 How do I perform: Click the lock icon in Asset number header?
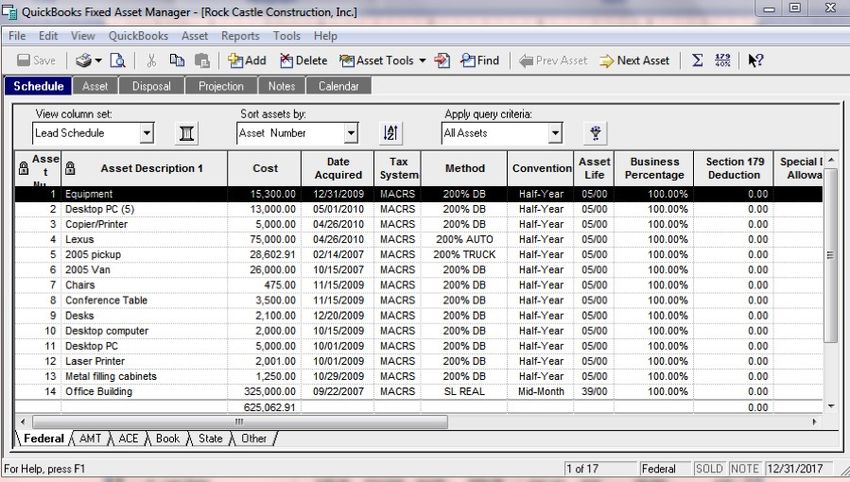point(23,168)
